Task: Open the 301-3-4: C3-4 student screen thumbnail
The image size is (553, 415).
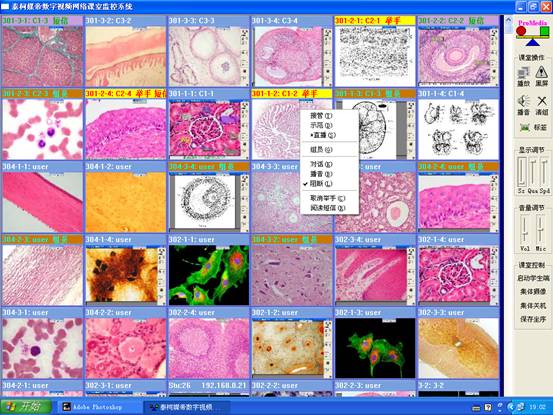Action: (x=292, y=56)
